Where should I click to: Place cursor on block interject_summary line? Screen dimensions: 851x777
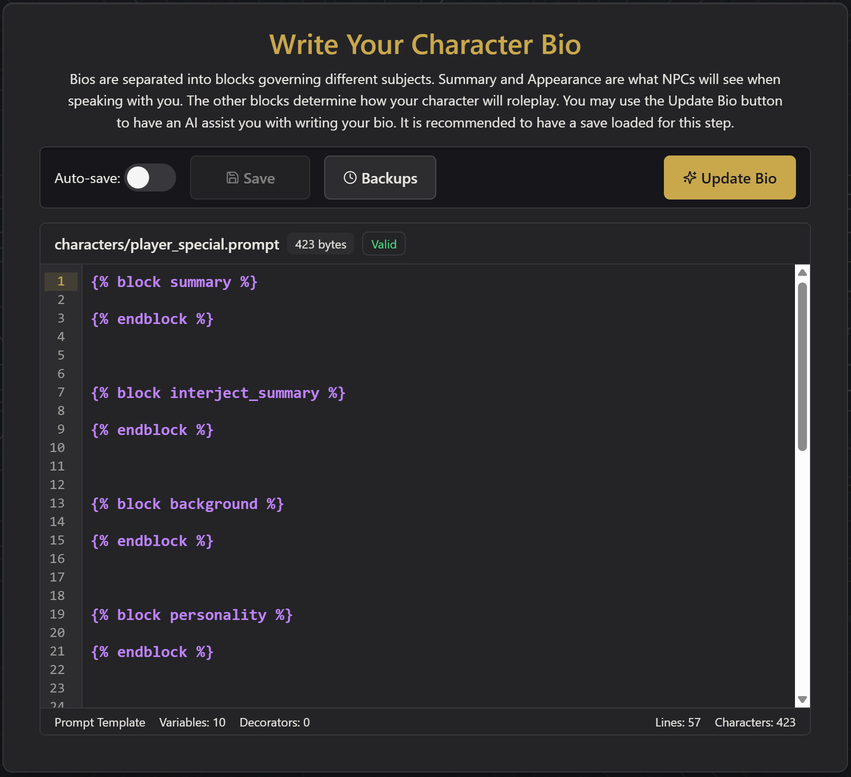click(218, 393)
